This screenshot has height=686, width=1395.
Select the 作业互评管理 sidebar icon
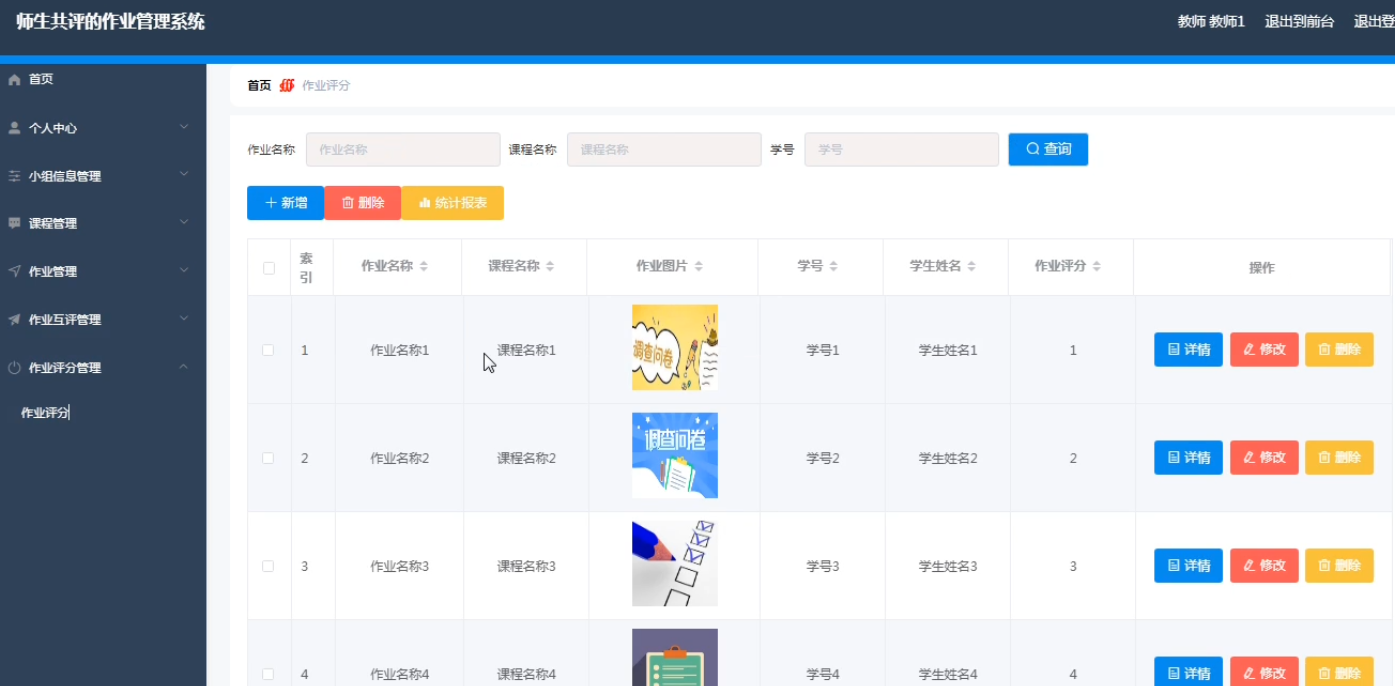coord(13,319)
